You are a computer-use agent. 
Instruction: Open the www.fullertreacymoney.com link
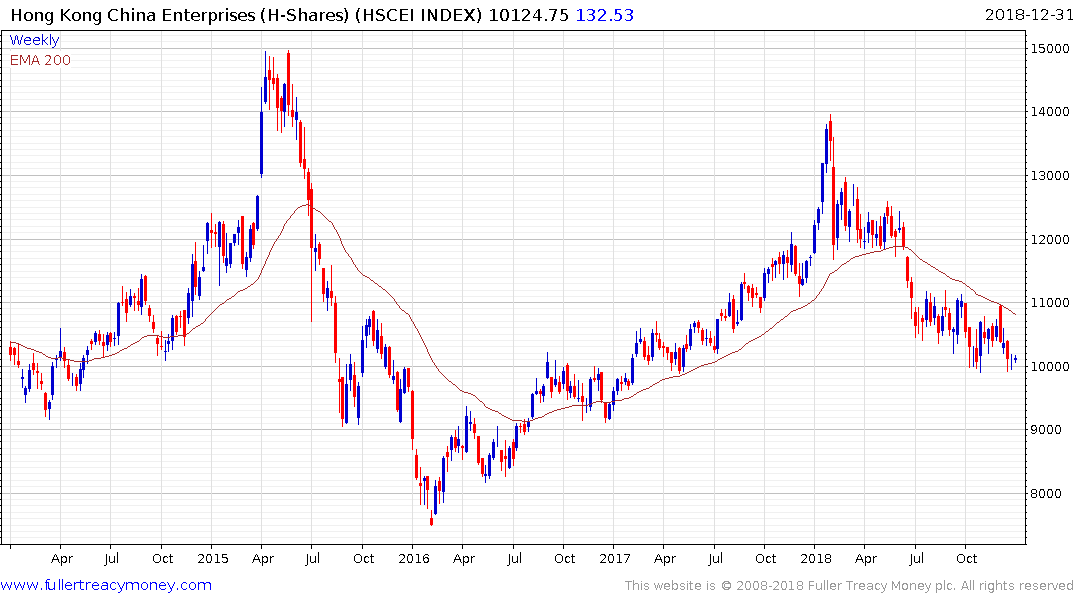[x=106, y=585]
